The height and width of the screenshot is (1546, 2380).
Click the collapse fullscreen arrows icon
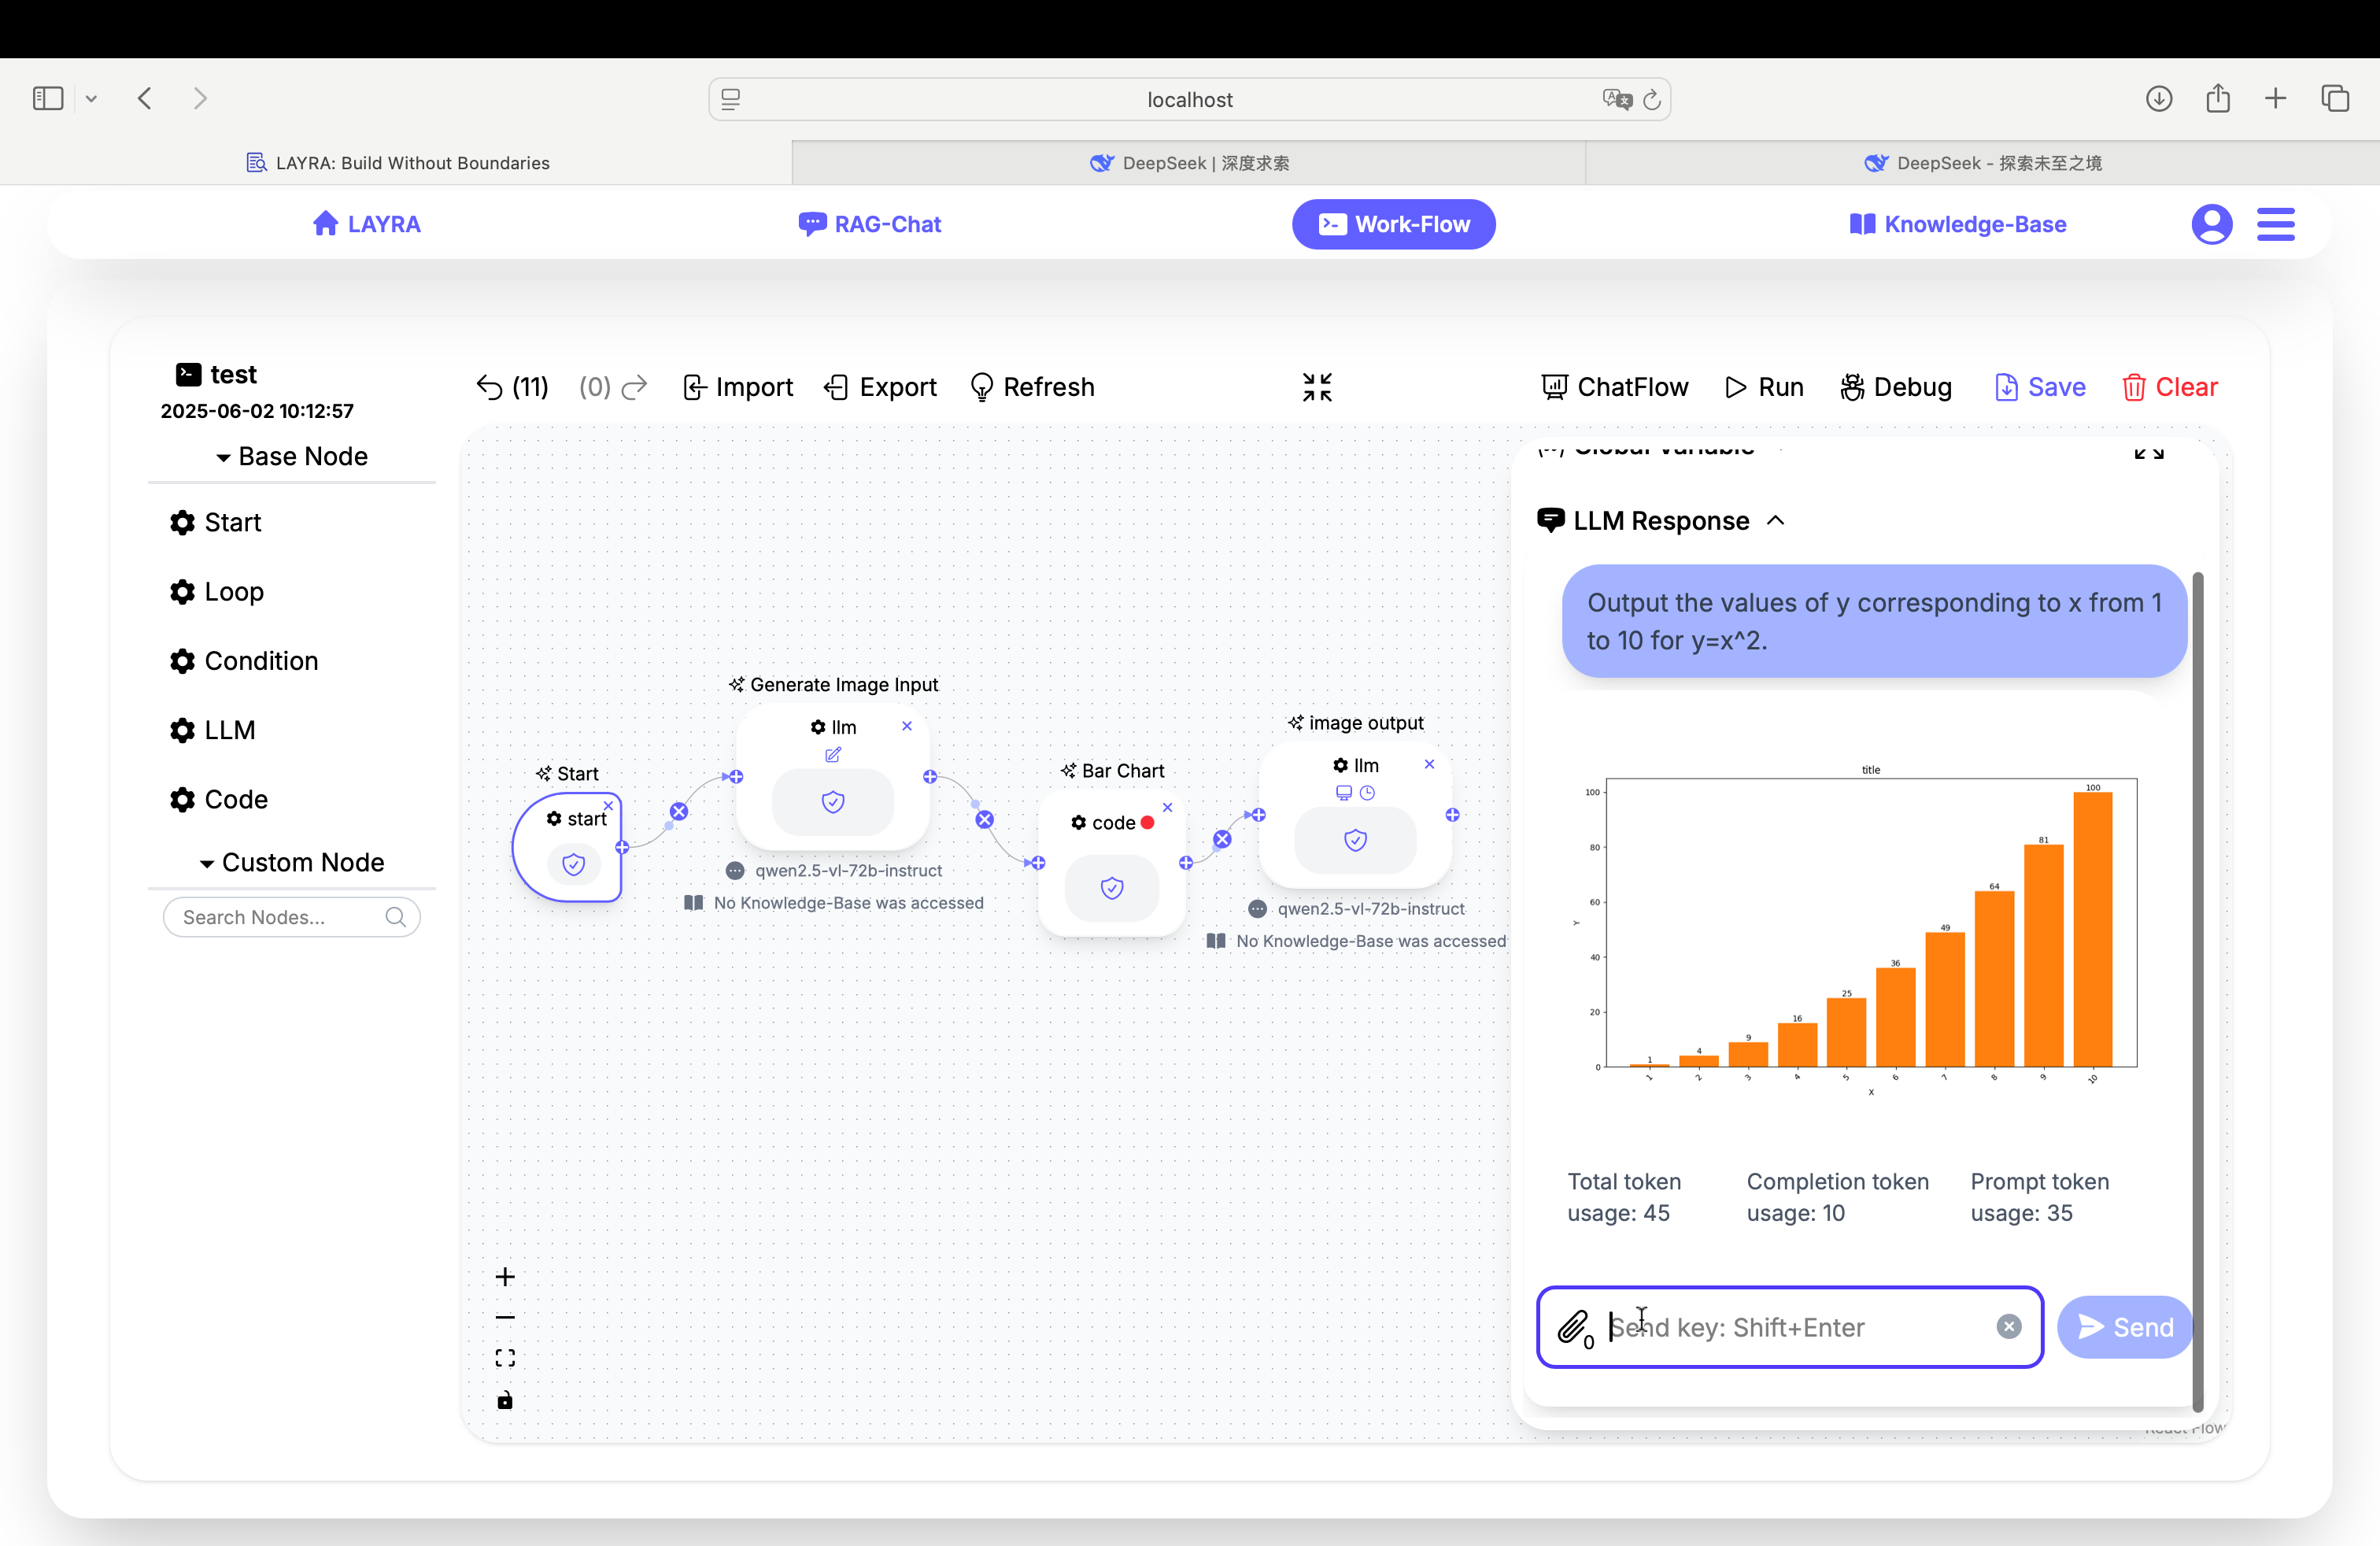(1317, 387)
